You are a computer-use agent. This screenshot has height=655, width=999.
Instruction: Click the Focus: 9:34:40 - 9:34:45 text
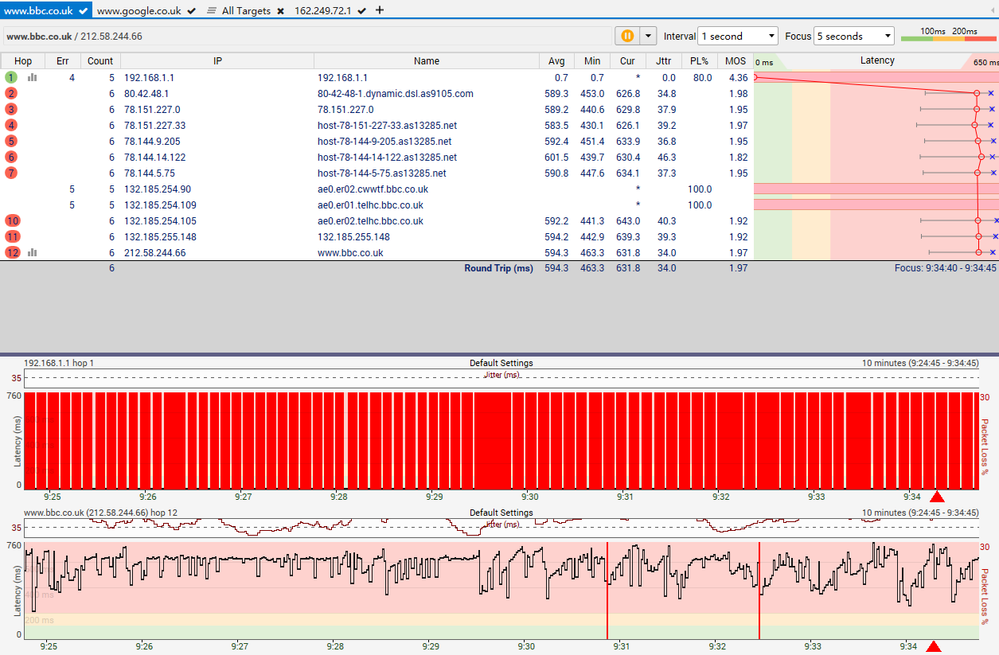(x=945, y=268)
